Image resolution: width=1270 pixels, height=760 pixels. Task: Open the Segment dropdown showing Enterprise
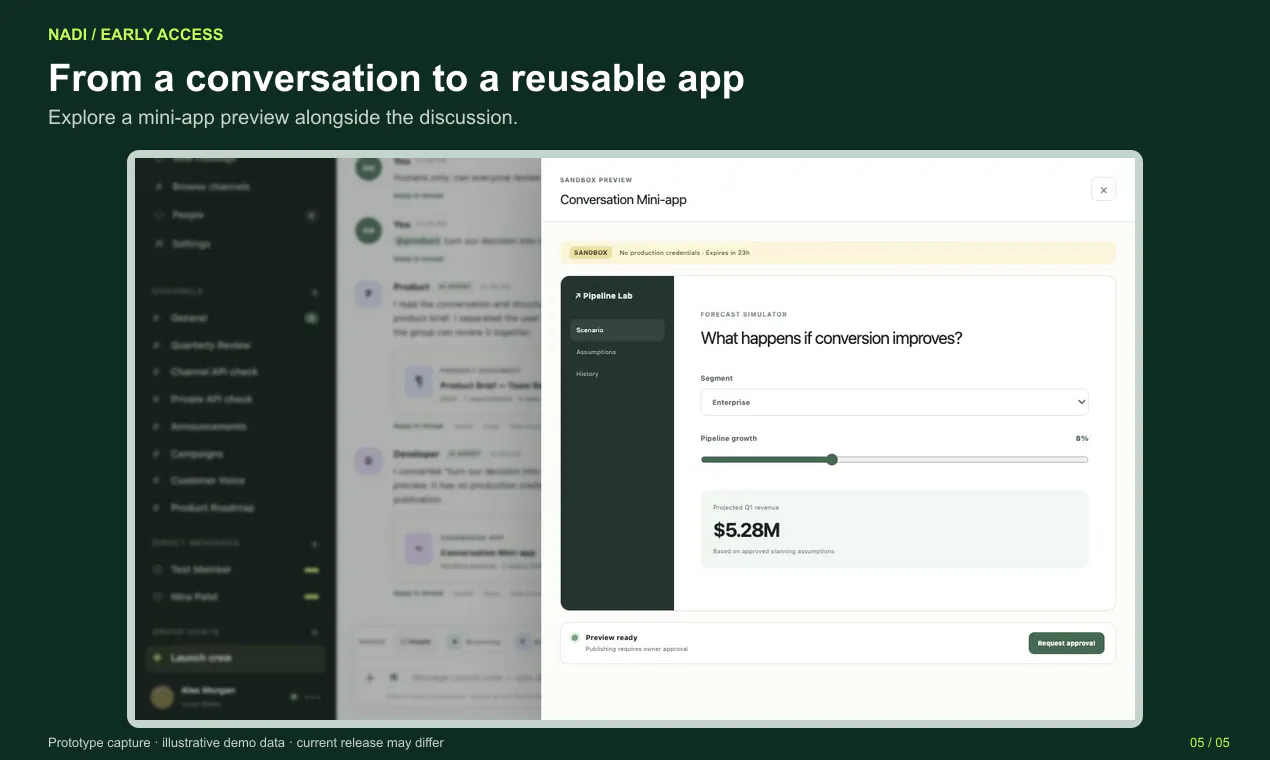[894, 402]
